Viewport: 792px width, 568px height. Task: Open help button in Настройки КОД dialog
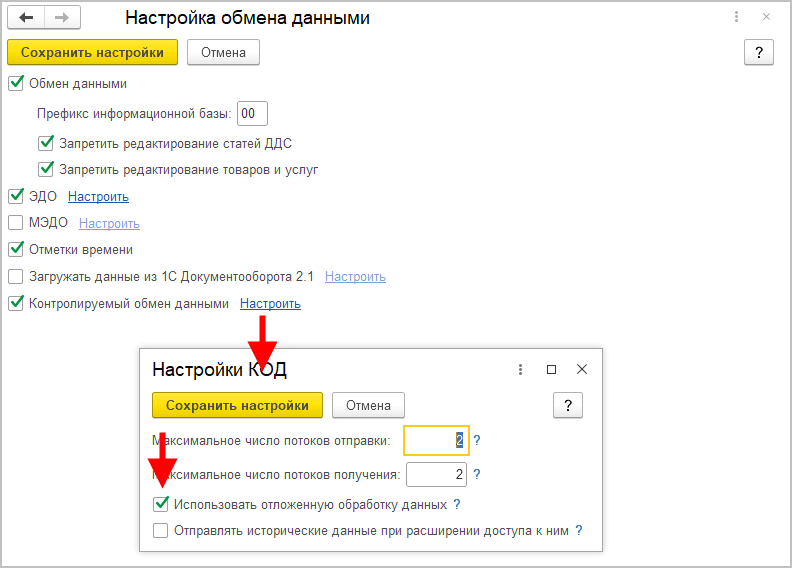[x=568, y=405]
